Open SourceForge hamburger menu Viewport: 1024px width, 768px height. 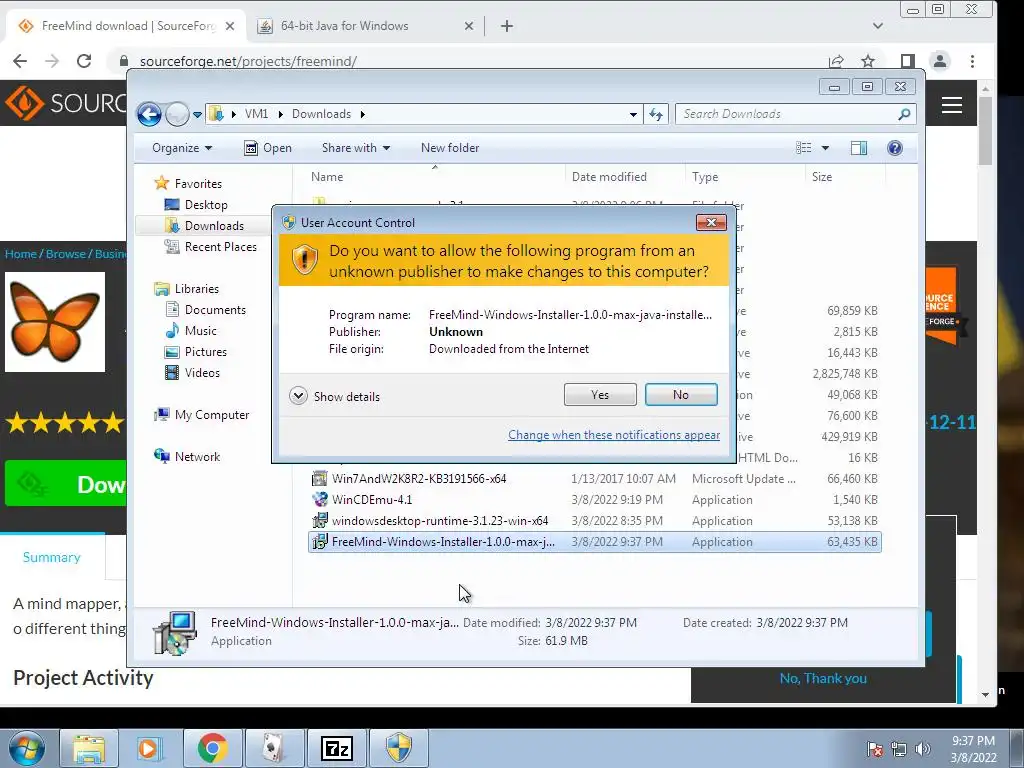click(x=952, y=105)
